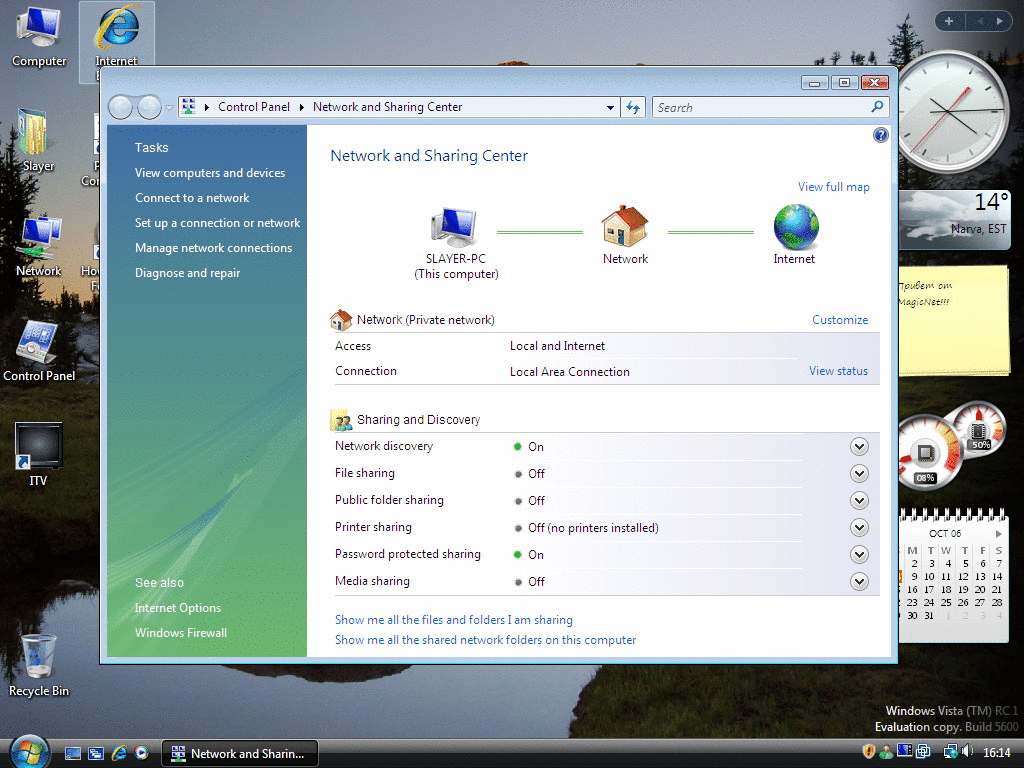Open the ITV desktop shortcut
The image size is (1024, 768).
tap(39, 454)
